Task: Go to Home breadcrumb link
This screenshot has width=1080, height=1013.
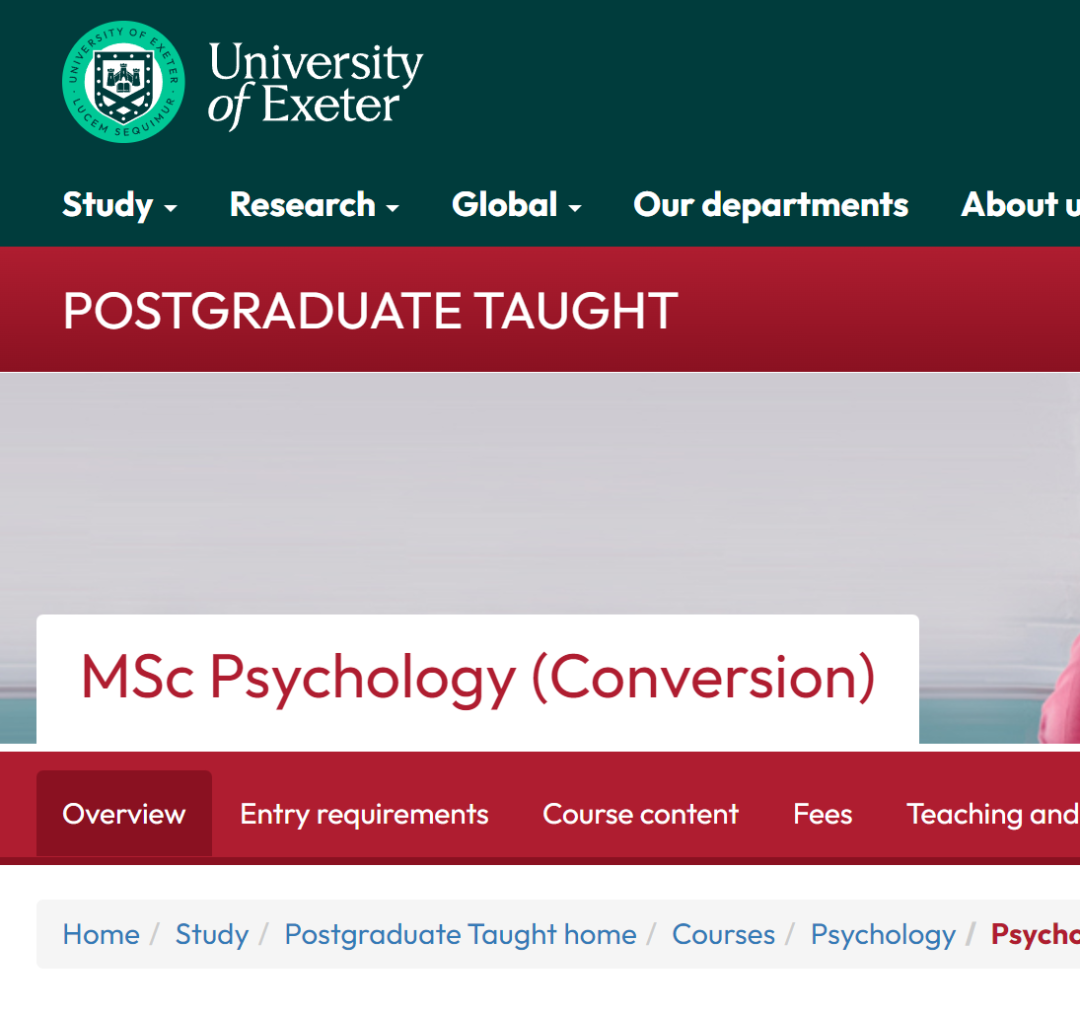Action: point(101,934)
